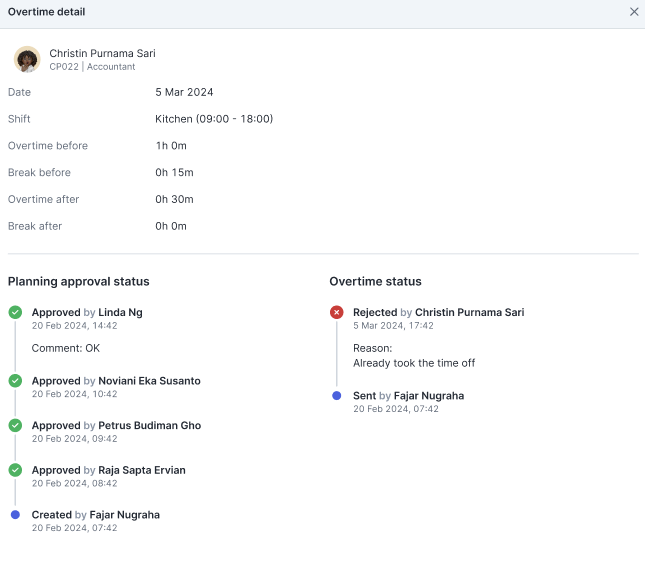The width and height of the screenshot is (645, 565).
Task: Click the date value 5 Mar 2024
Action: tap(184, 92)
